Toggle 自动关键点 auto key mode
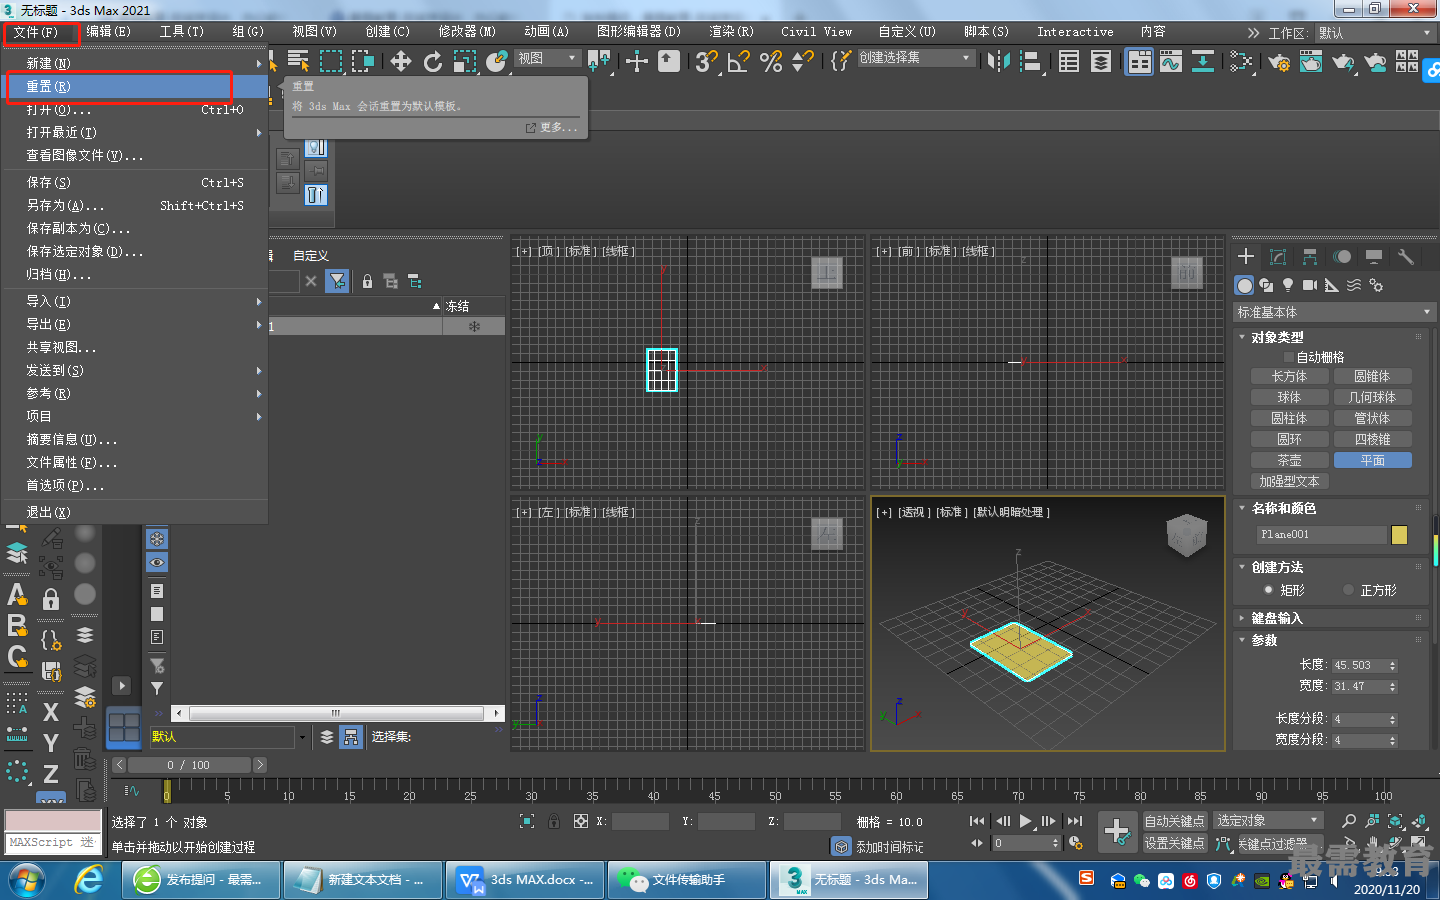1440x900 pixels. pos(1175,821)
